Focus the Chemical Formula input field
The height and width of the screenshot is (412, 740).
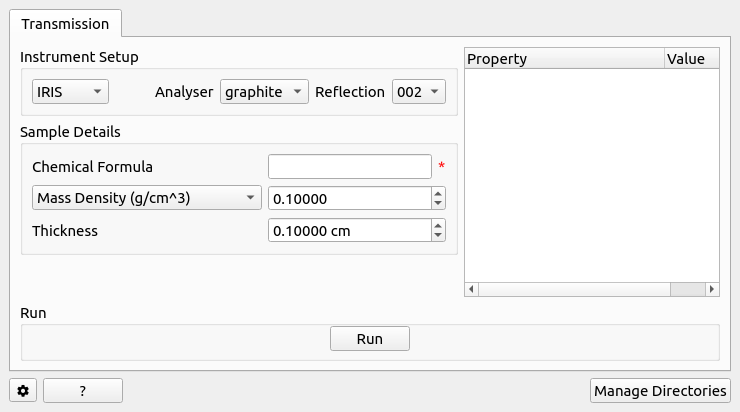(x=349, y=166)
